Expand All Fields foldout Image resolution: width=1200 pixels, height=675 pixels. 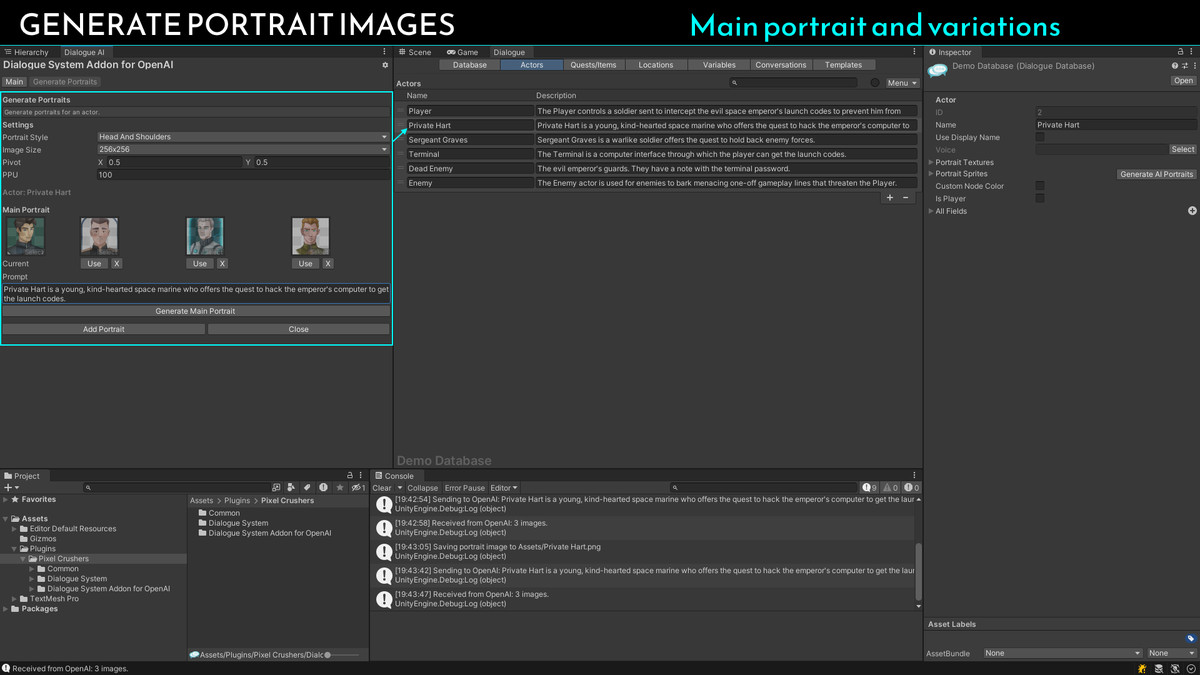931,211
